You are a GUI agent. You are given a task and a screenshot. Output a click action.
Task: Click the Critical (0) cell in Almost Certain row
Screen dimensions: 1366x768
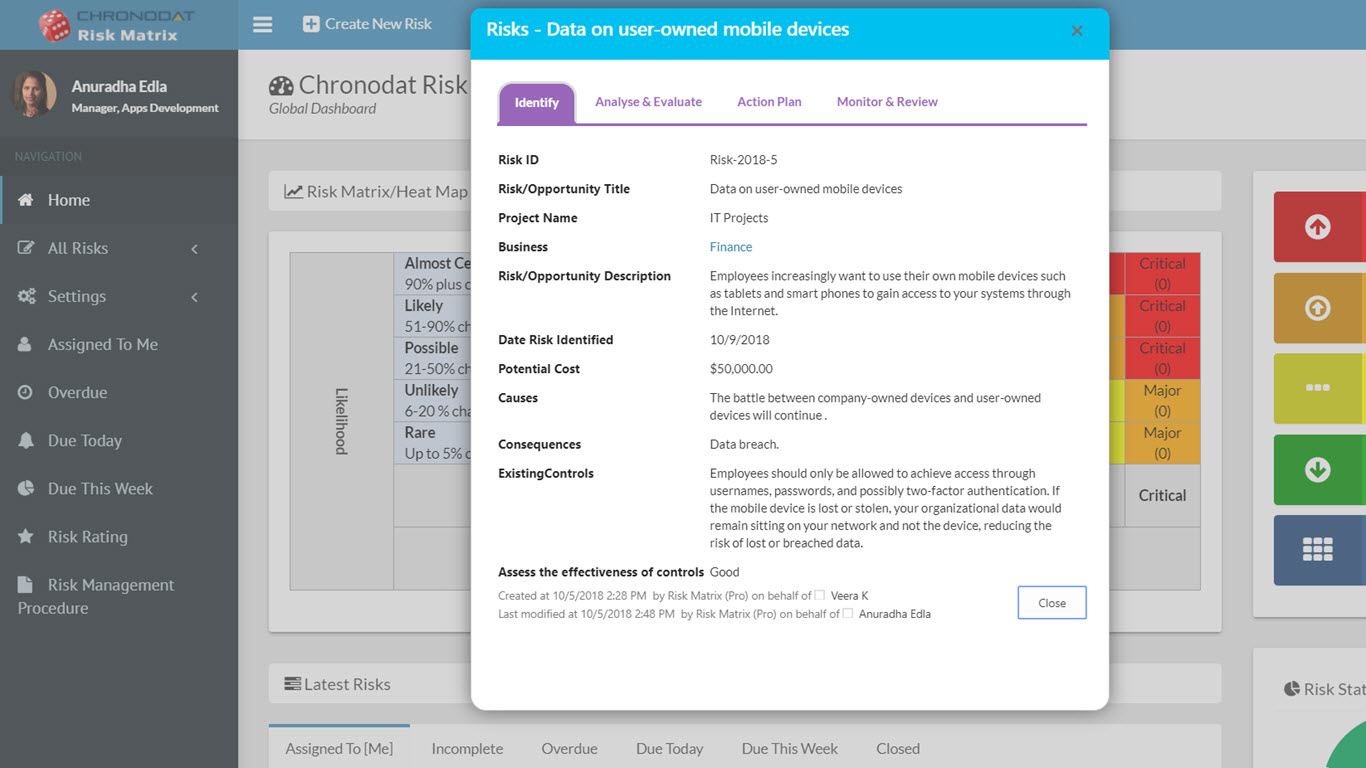pos(1162,274)
